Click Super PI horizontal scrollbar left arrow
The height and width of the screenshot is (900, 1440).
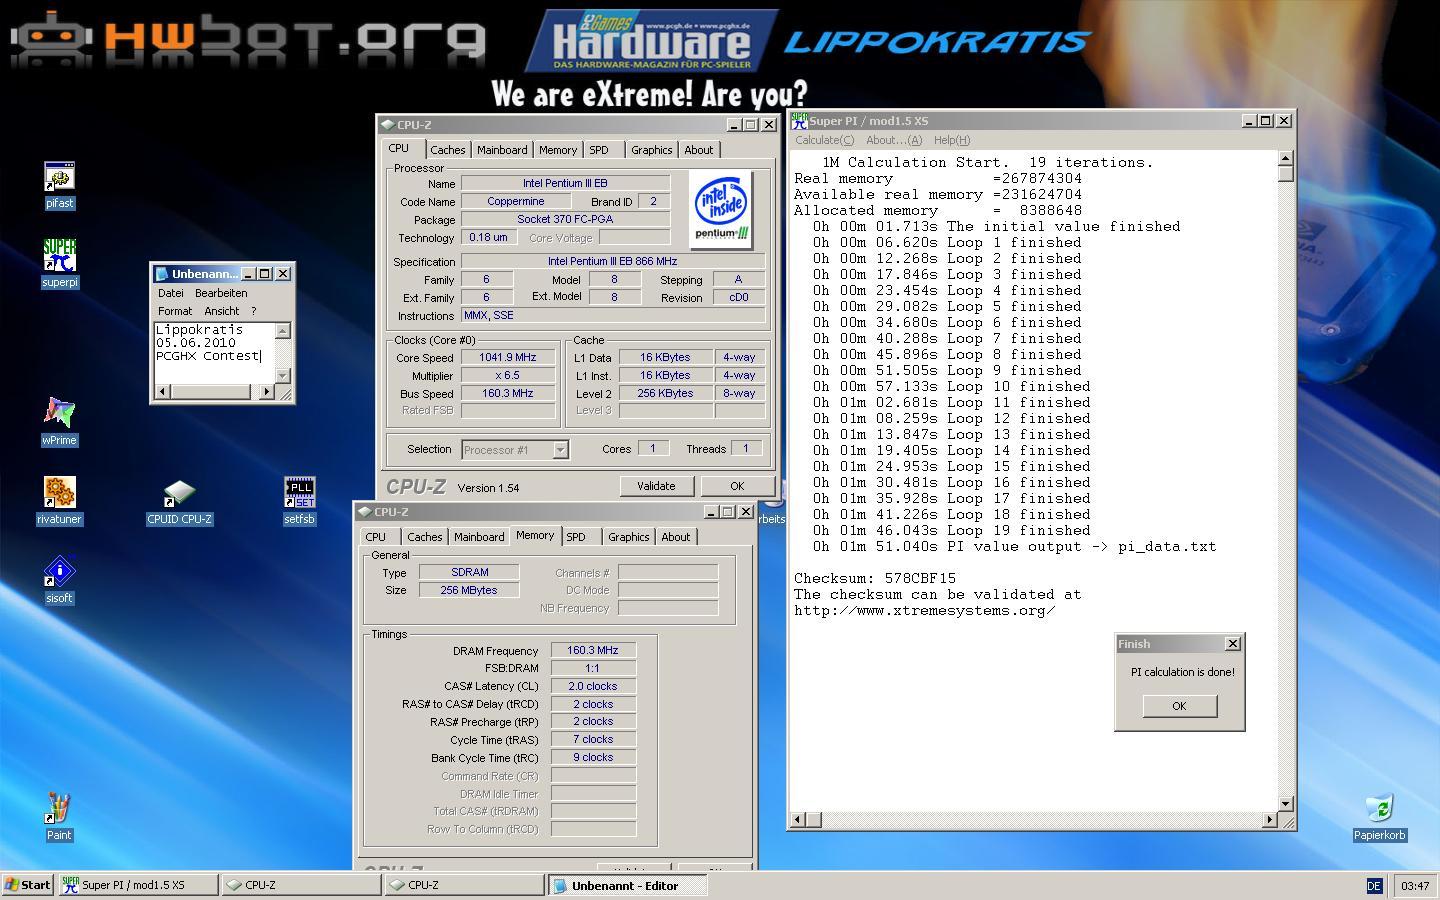coord(798,820)
